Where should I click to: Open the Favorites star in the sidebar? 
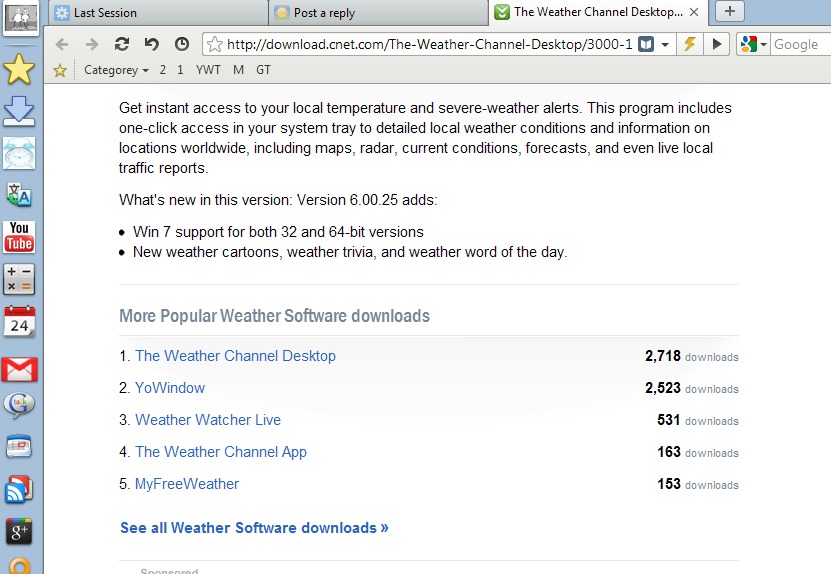coord(19,69)
